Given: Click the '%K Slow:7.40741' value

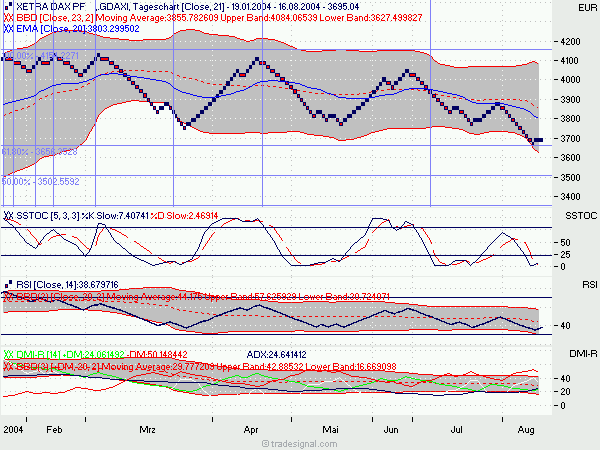Looking at the screenshot, I should (x=115, y=216).
